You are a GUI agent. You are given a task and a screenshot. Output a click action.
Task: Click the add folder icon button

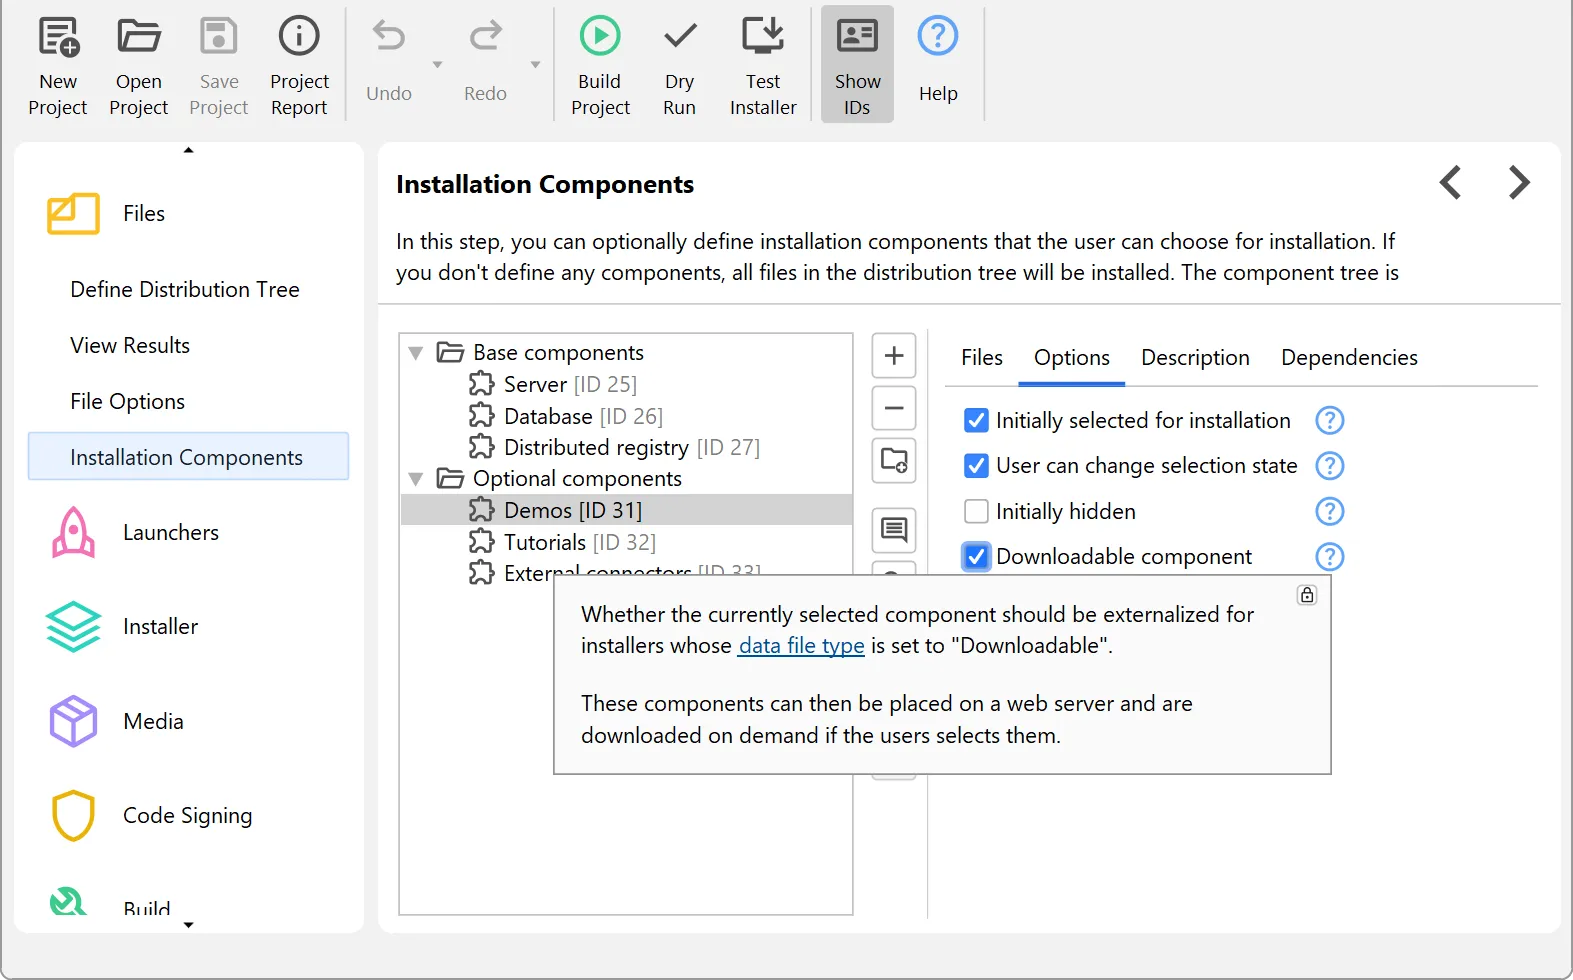click(x=894, y=461)
